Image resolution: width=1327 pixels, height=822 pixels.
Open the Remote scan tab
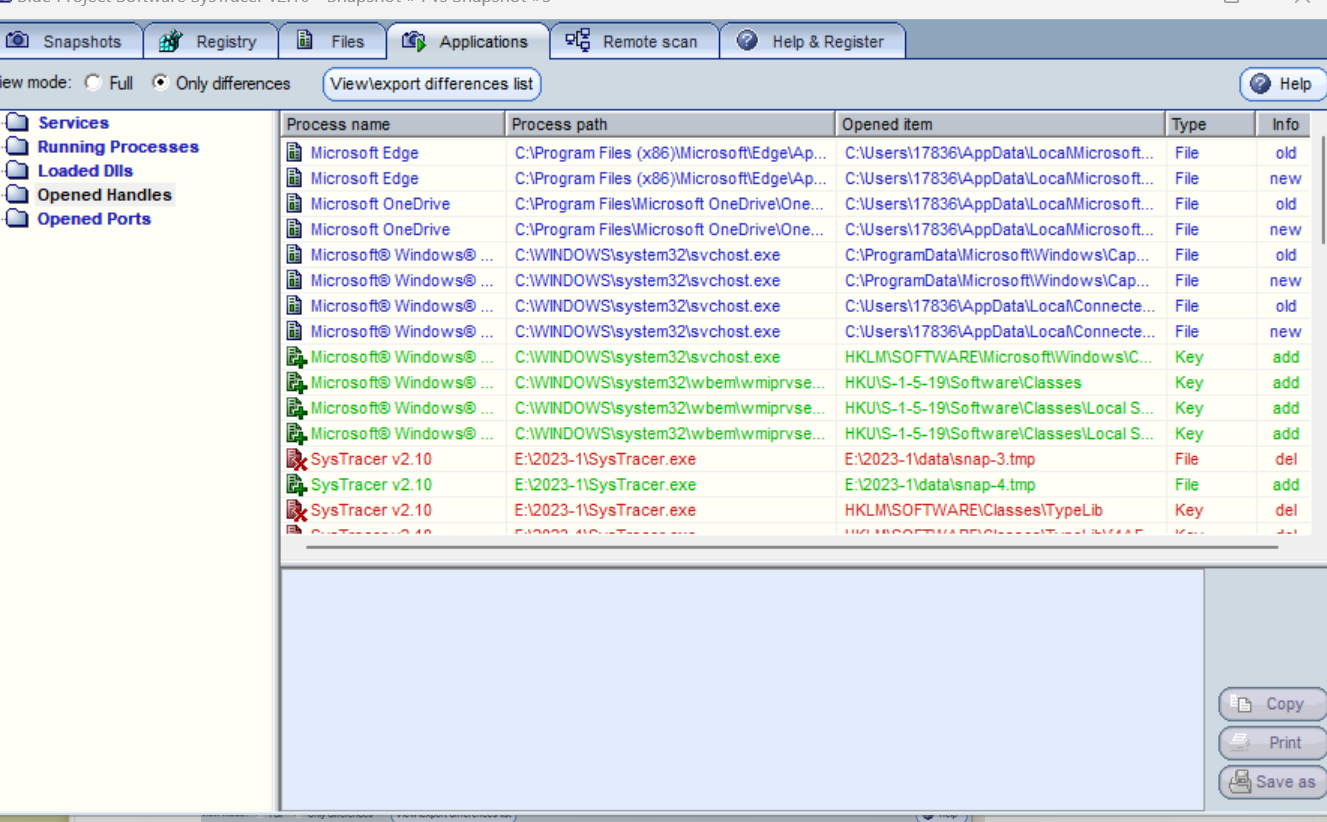(x=634, y=42)
